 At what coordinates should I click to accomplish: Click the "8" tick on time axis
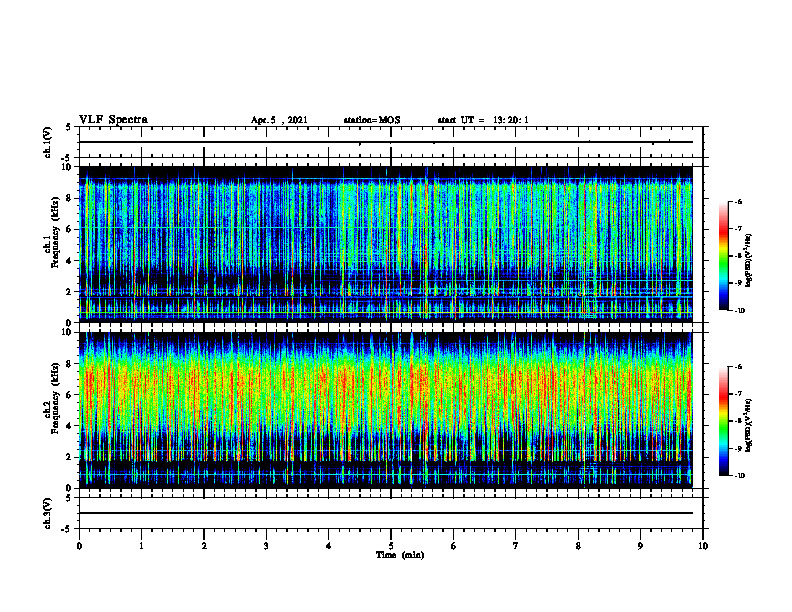(578, 546)
